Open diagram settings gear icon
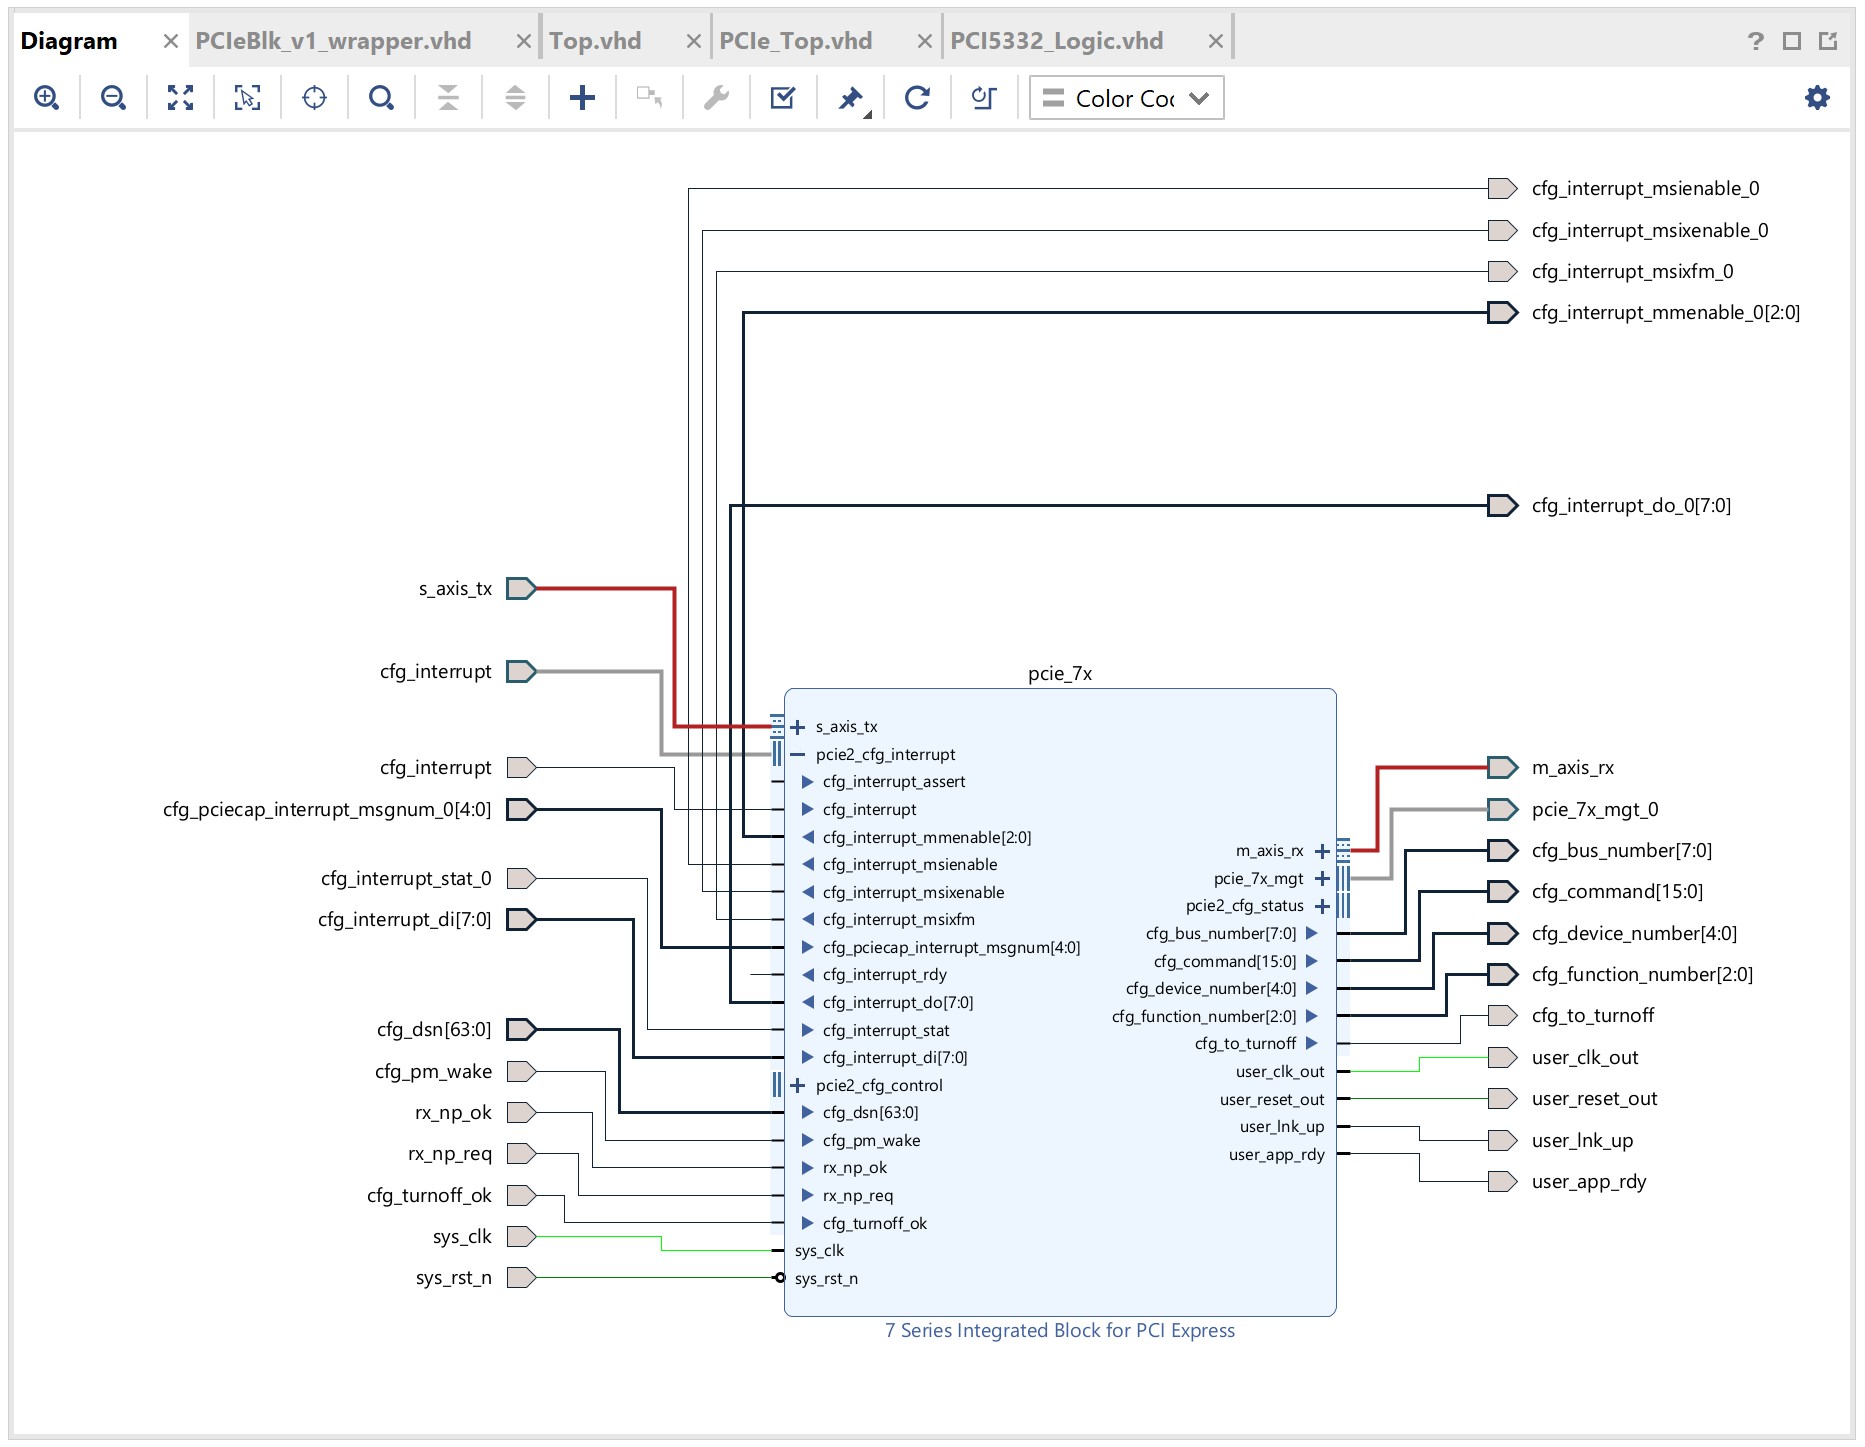The width and height of the screenshot is (1865, 1447). tap(1817, 98)
